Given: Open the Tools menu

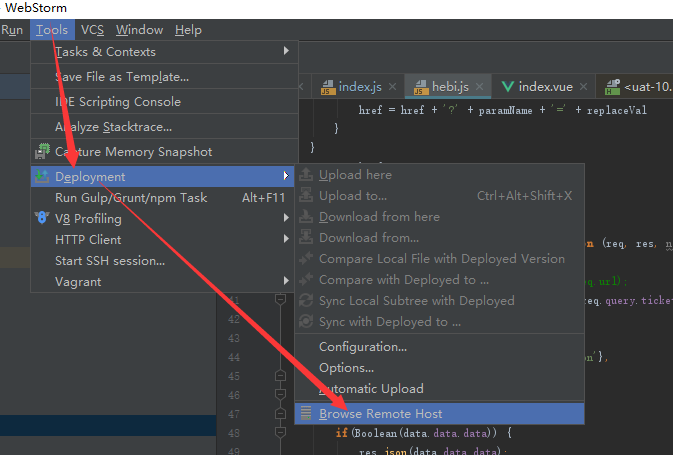Looking at the screenshot, I should 52,30.
